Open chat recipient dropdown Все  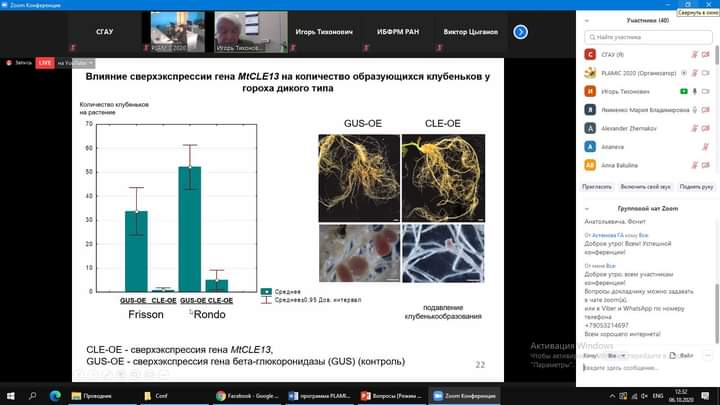point(617,356)
